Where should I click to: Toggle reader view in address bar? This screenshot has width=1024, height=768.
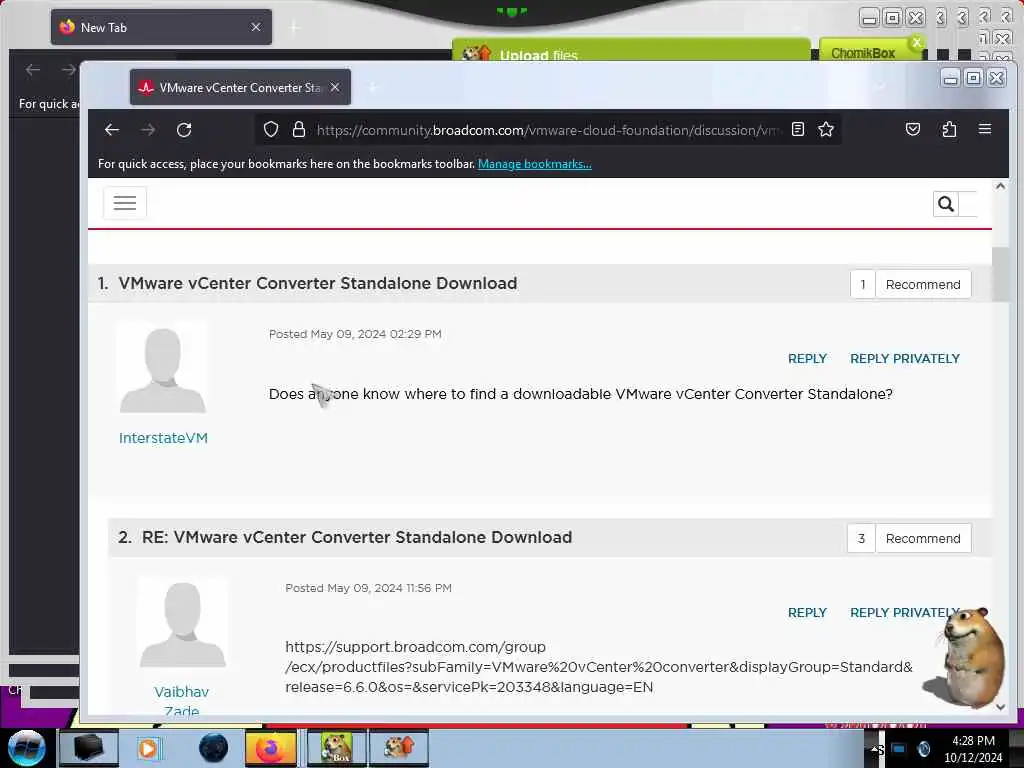pyautogui.click(x=797, y=129)
